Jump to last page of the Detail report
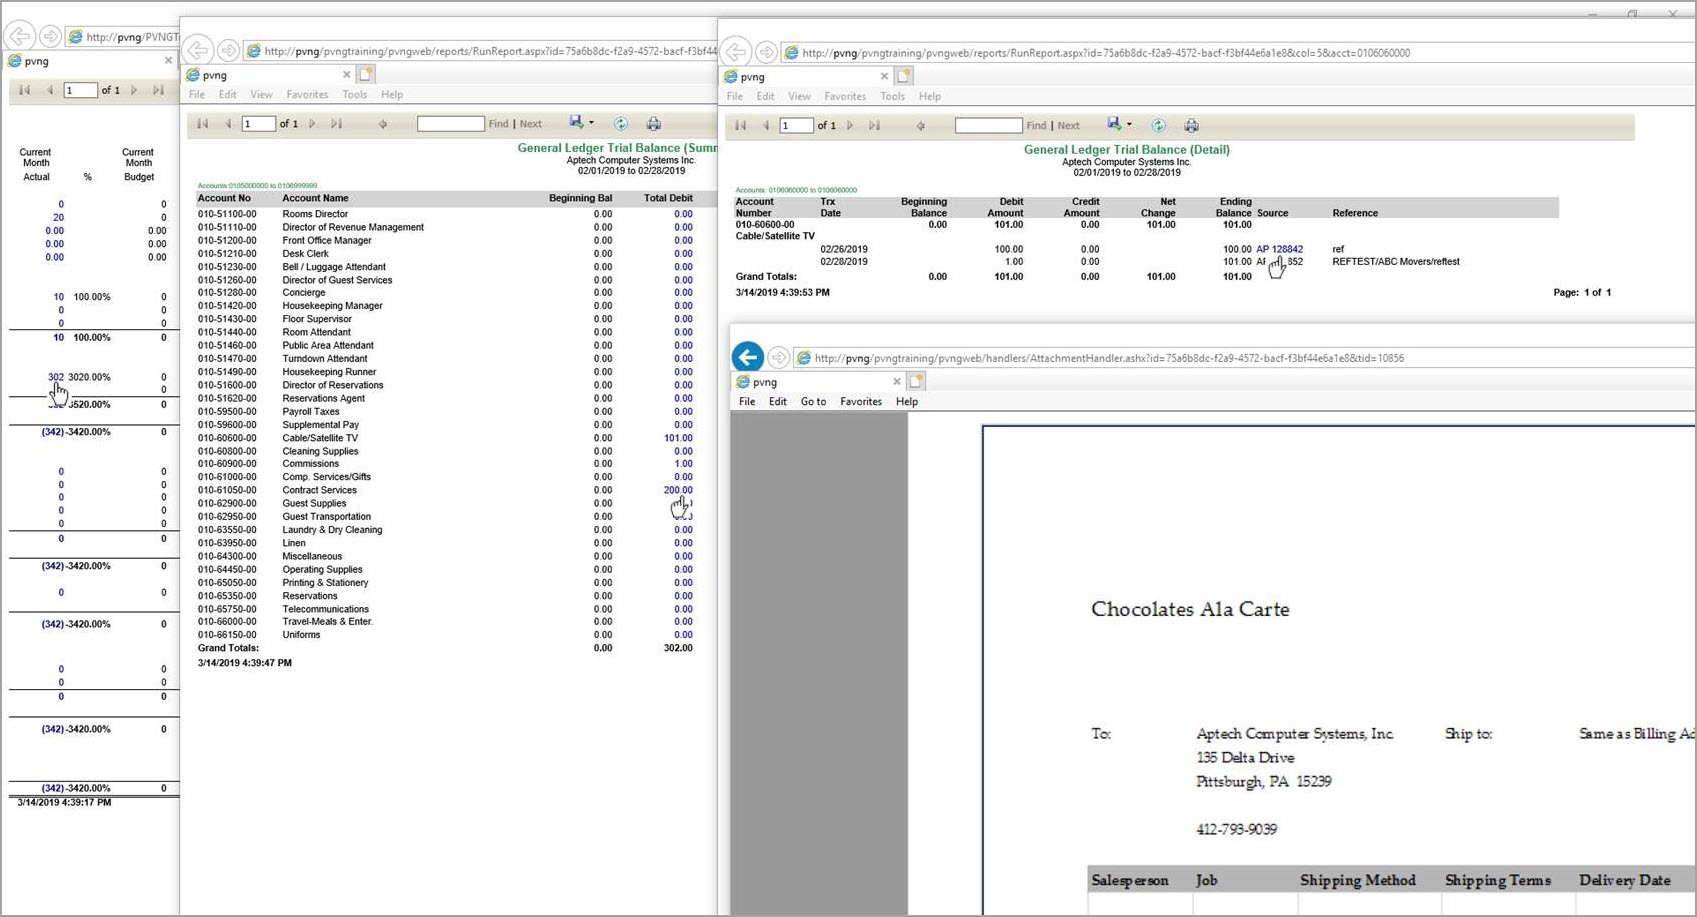The height and width of the screenshot is (917, 1697). (x=875, y=125)
